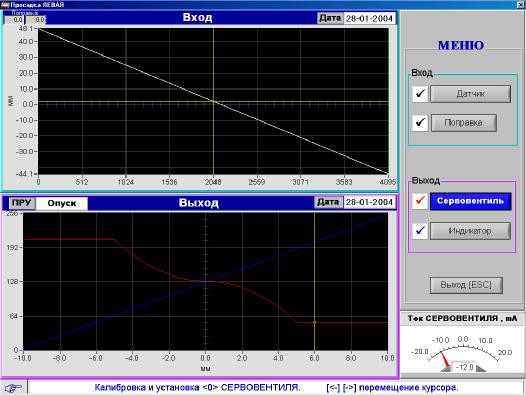This screenshot has width=526, height=395.
Task: Click the Ток СЕРВОВЕНТИЛЯ, mA label
Action: [x=462, y=318]
